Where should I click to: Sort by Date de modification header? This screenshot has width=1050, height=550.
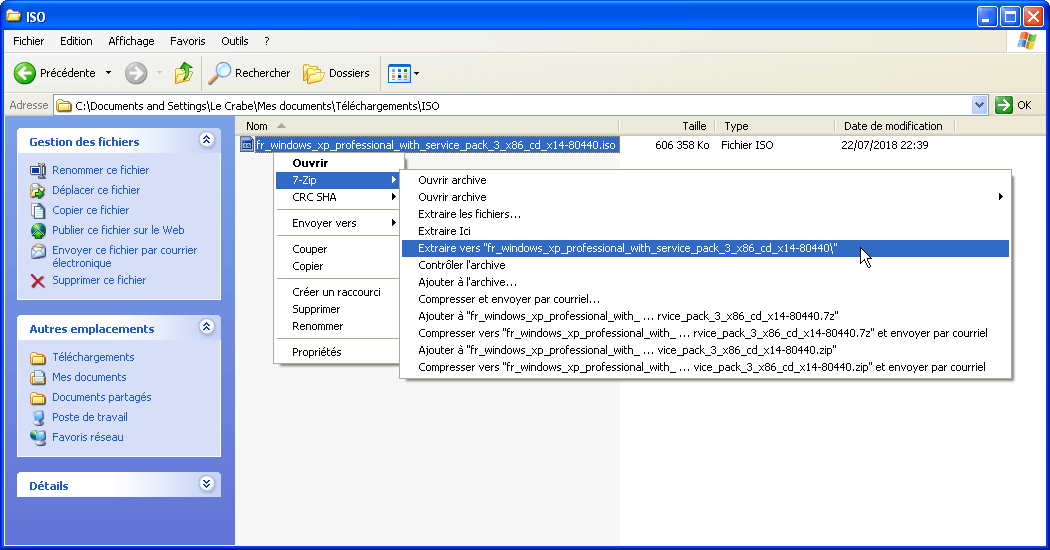[895, 126]
